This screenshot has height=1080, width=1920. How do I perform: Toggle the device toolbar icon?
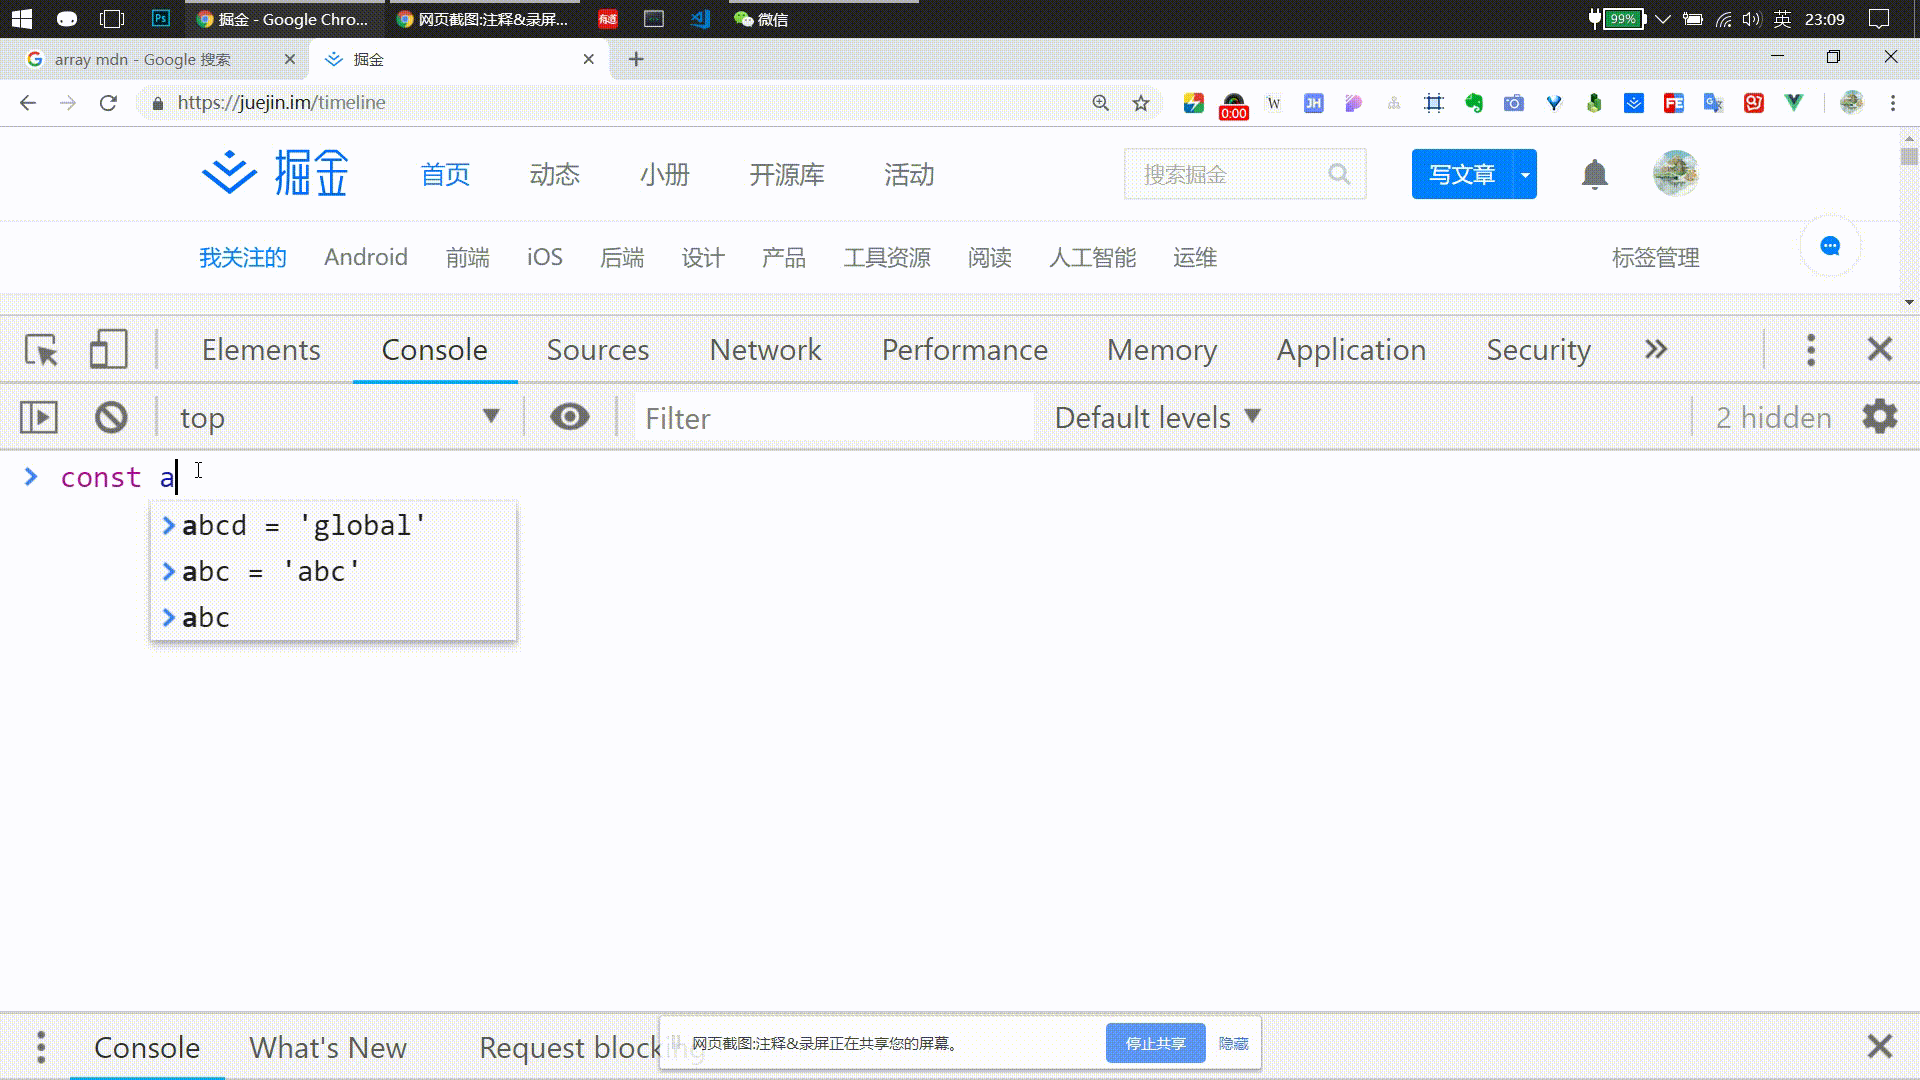(x=108, y=350)
